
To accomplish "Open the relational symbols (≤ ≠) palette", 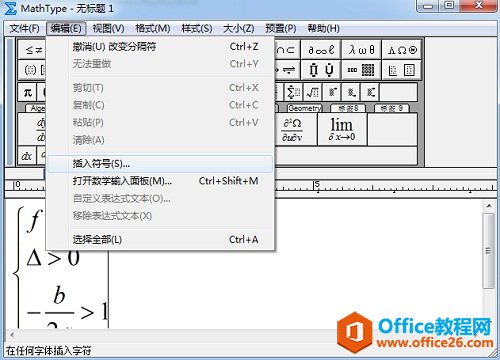I will click(32, 50).
